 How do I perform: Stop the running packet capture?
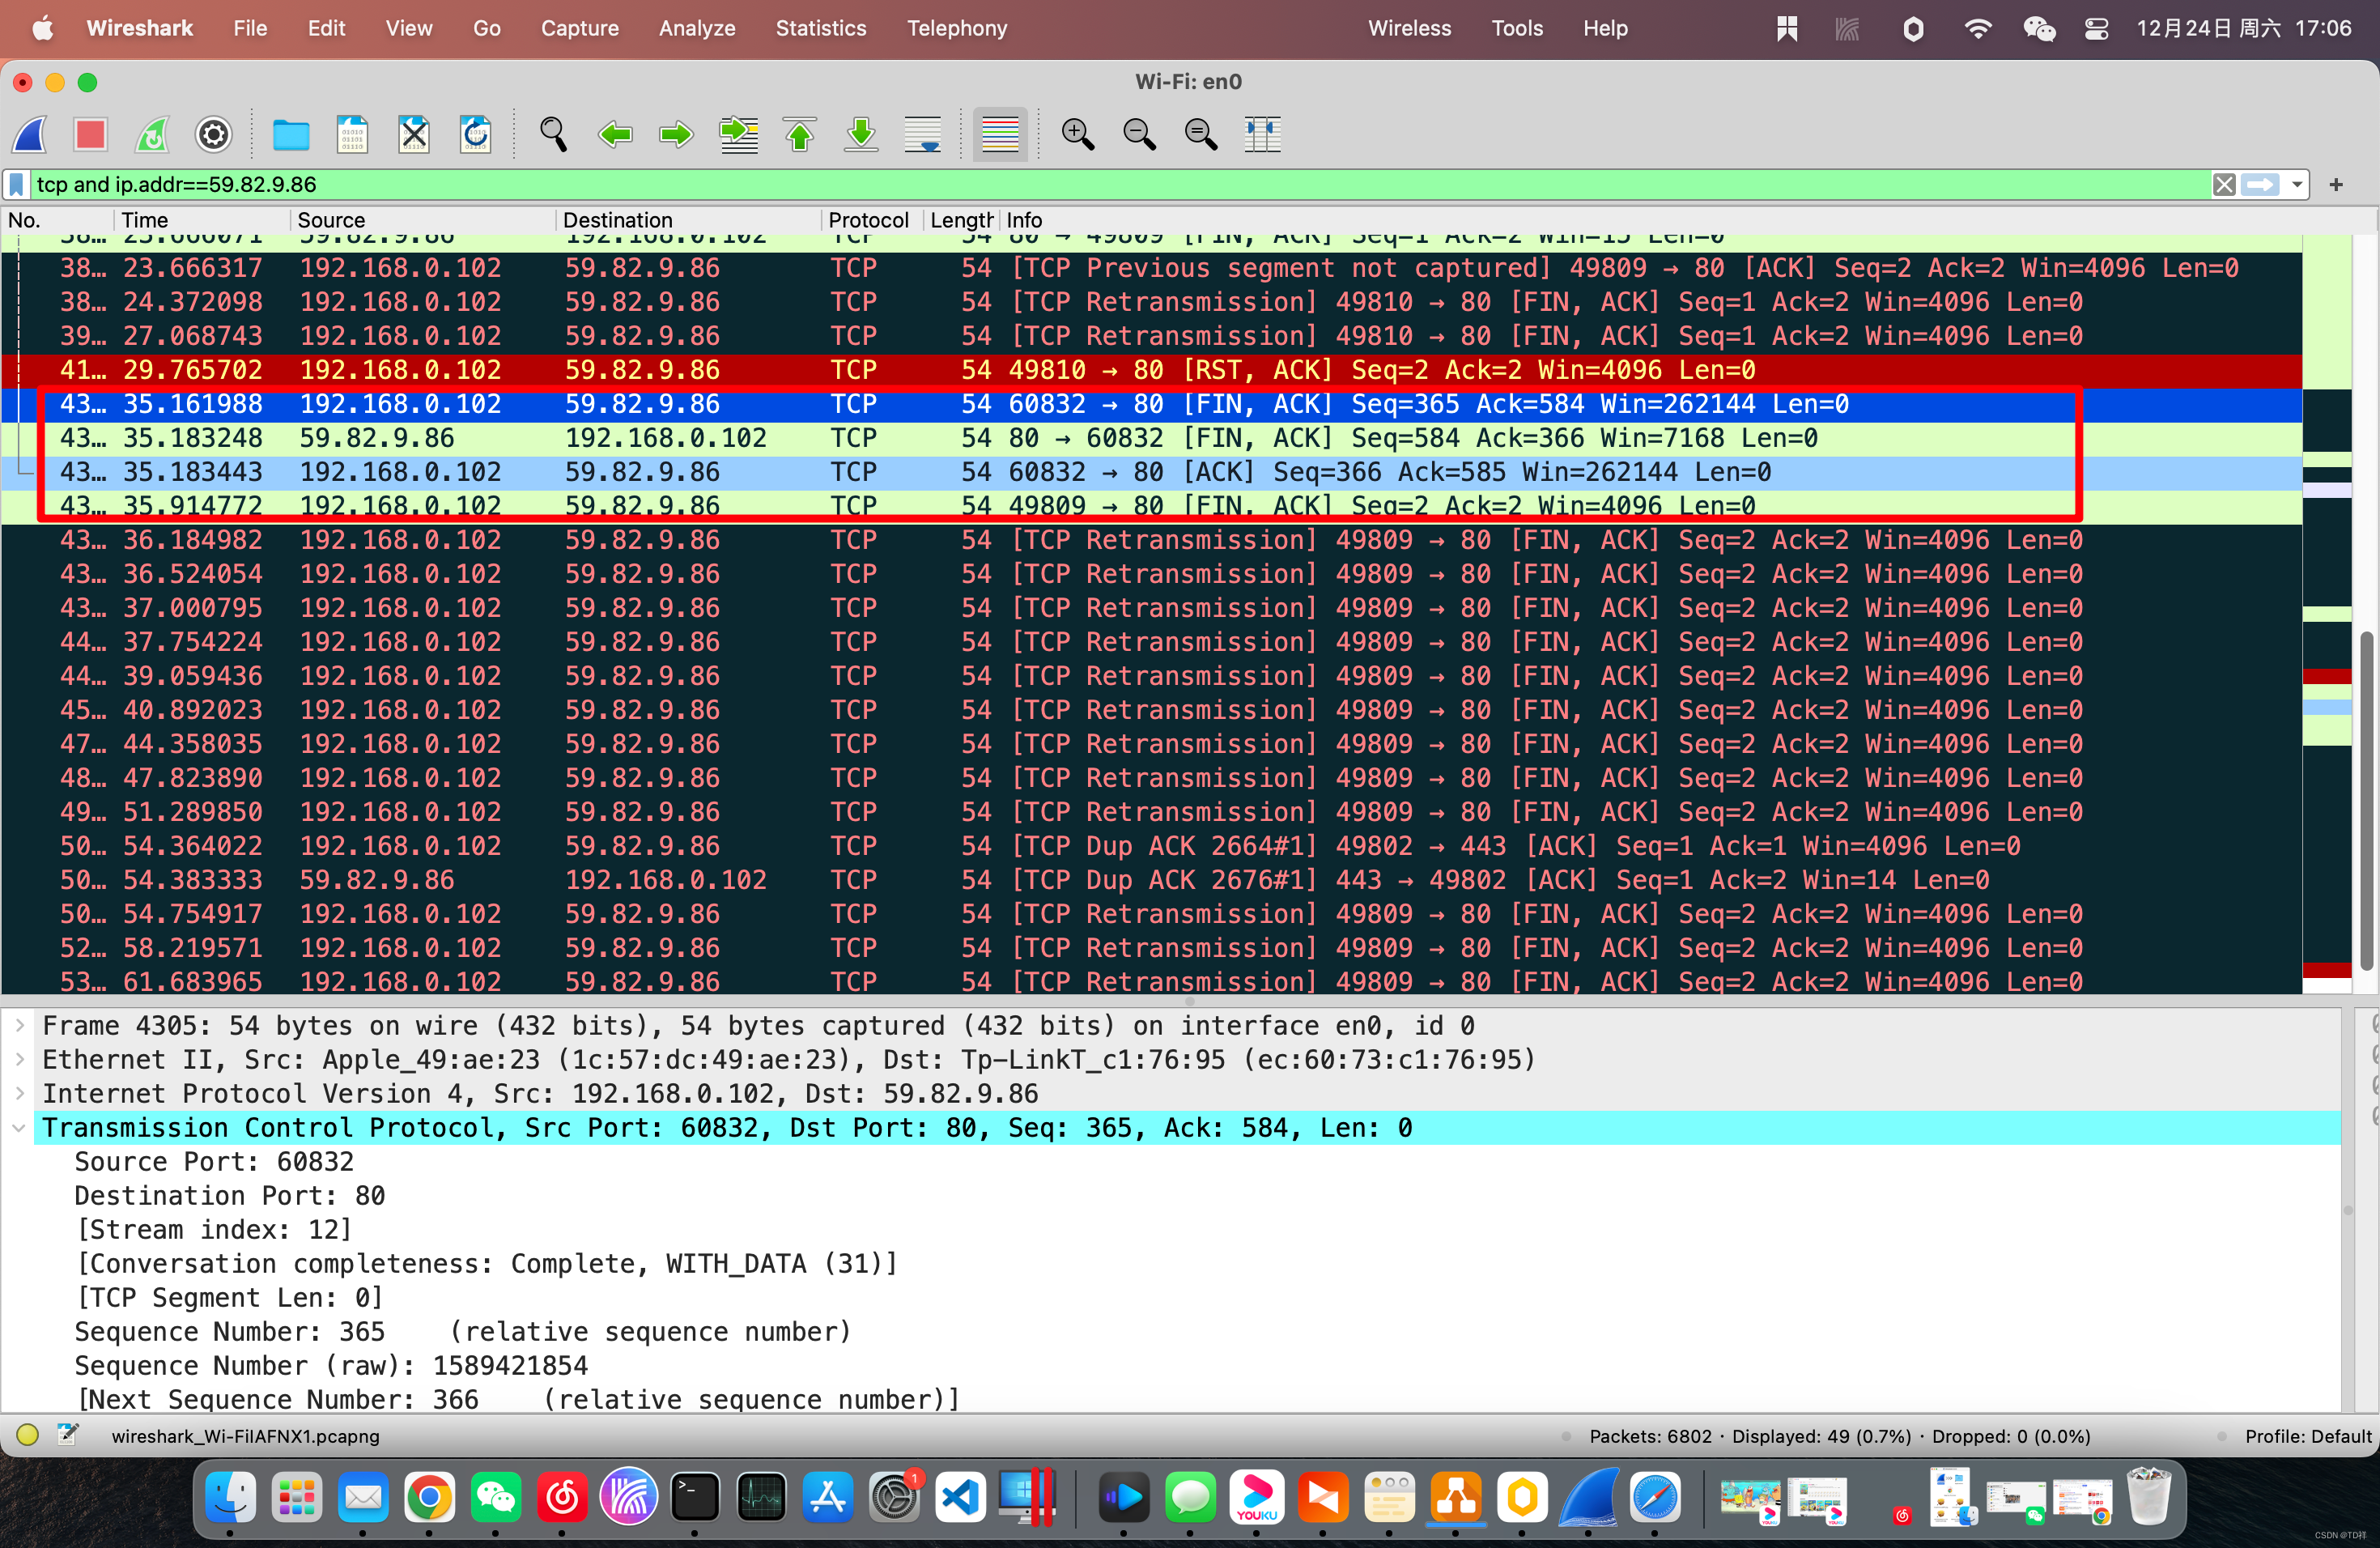(x=90, y=134)
